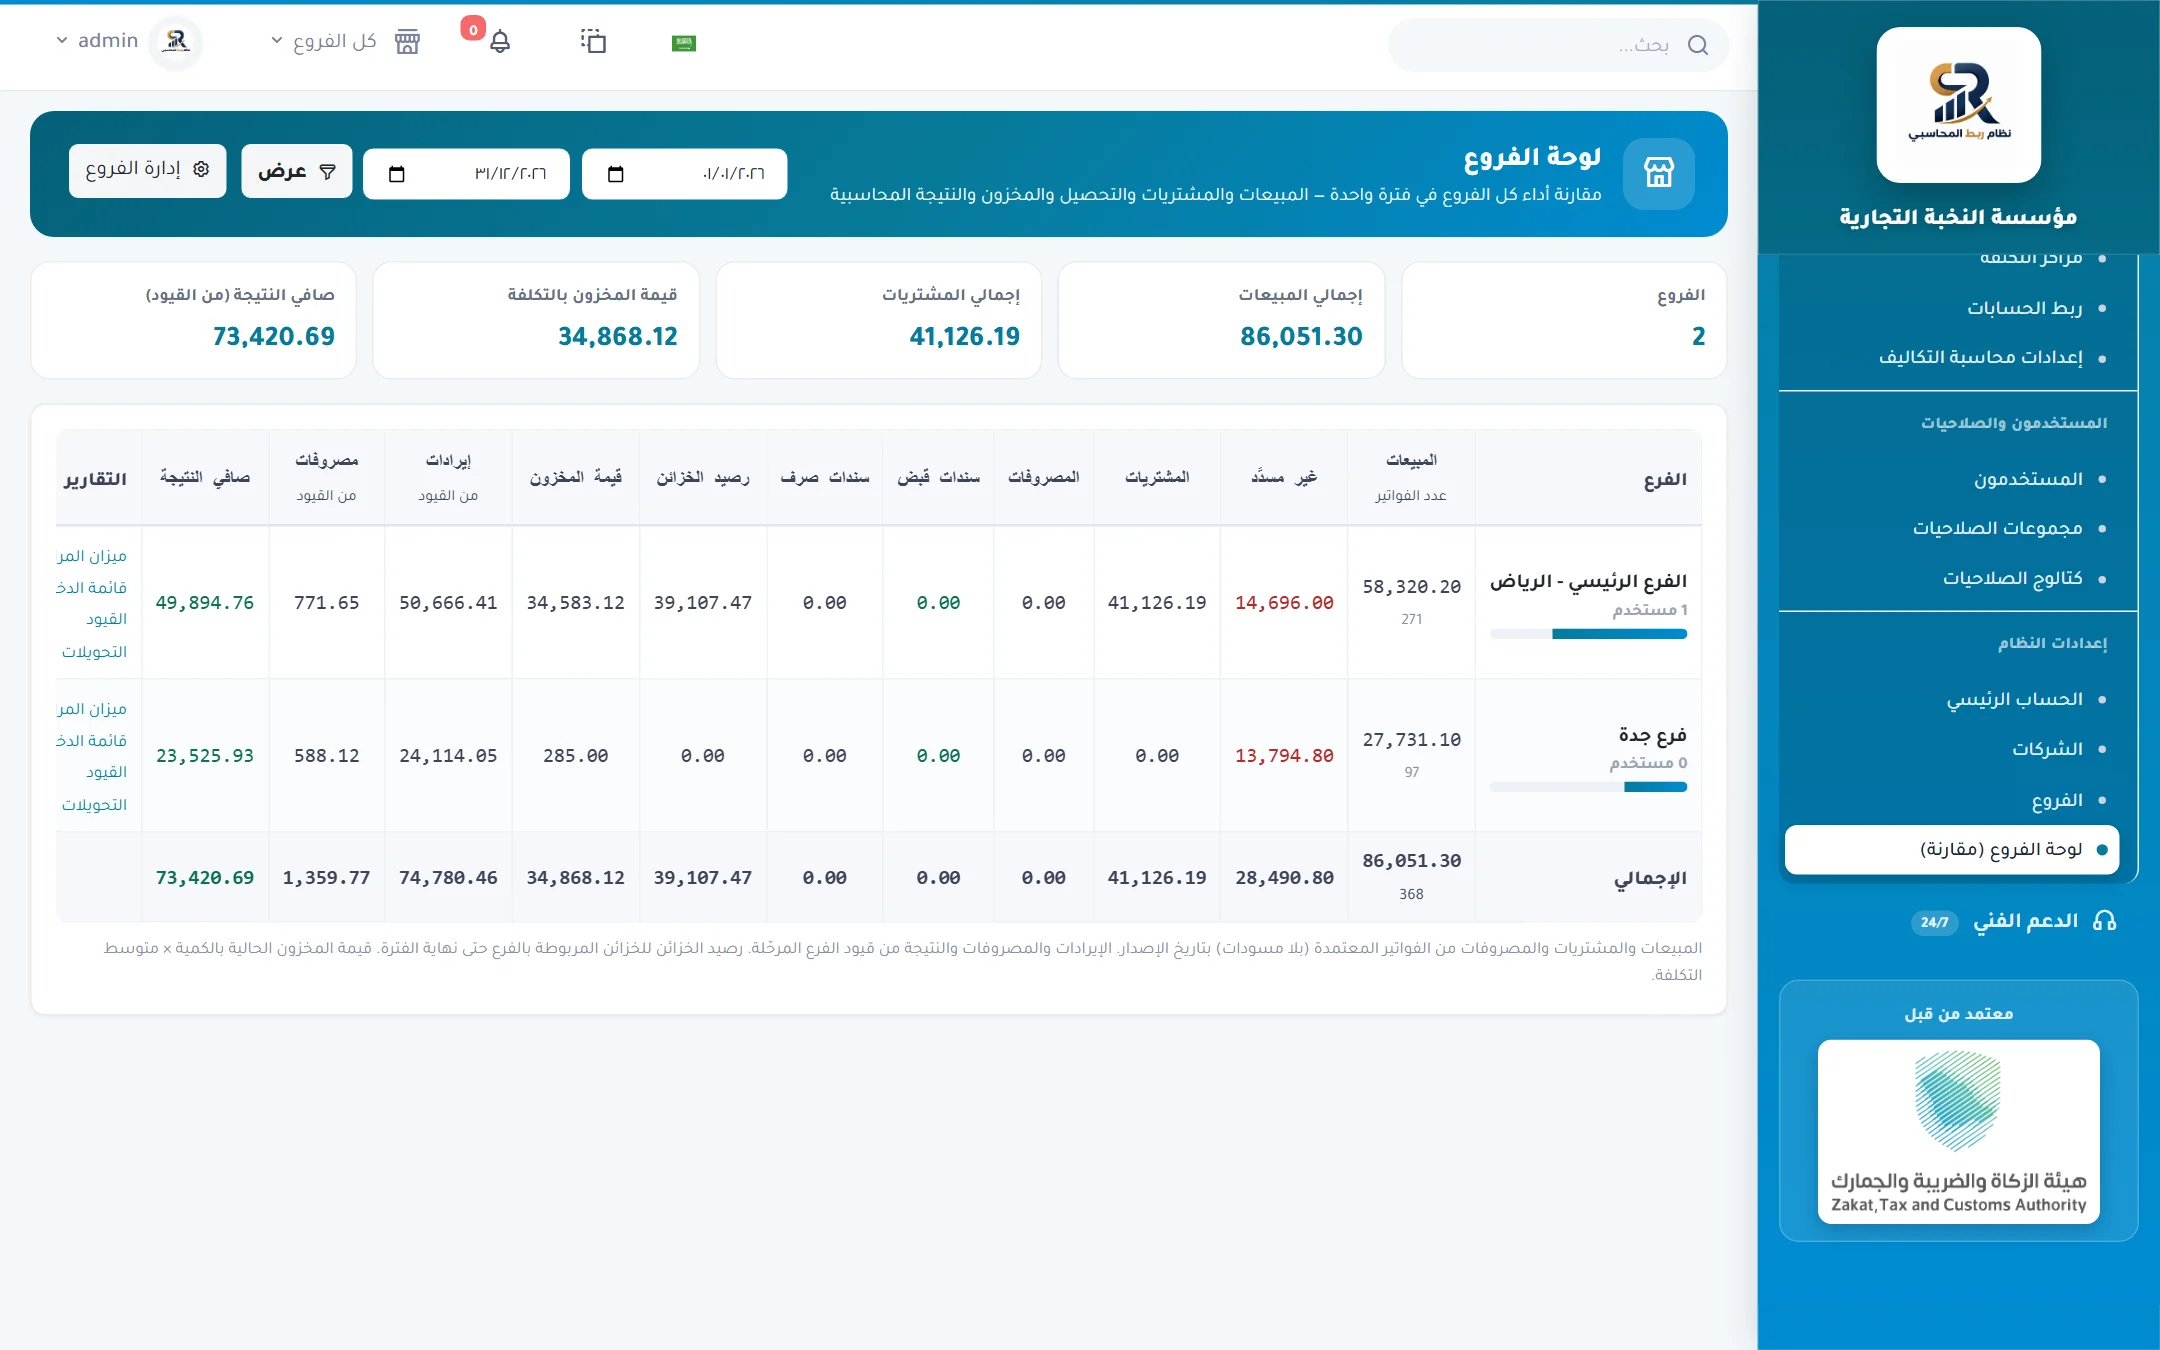2160x1350 pixels.
Task: Click the unpaid amount 14,696.00
Action: click(1284, 603)
